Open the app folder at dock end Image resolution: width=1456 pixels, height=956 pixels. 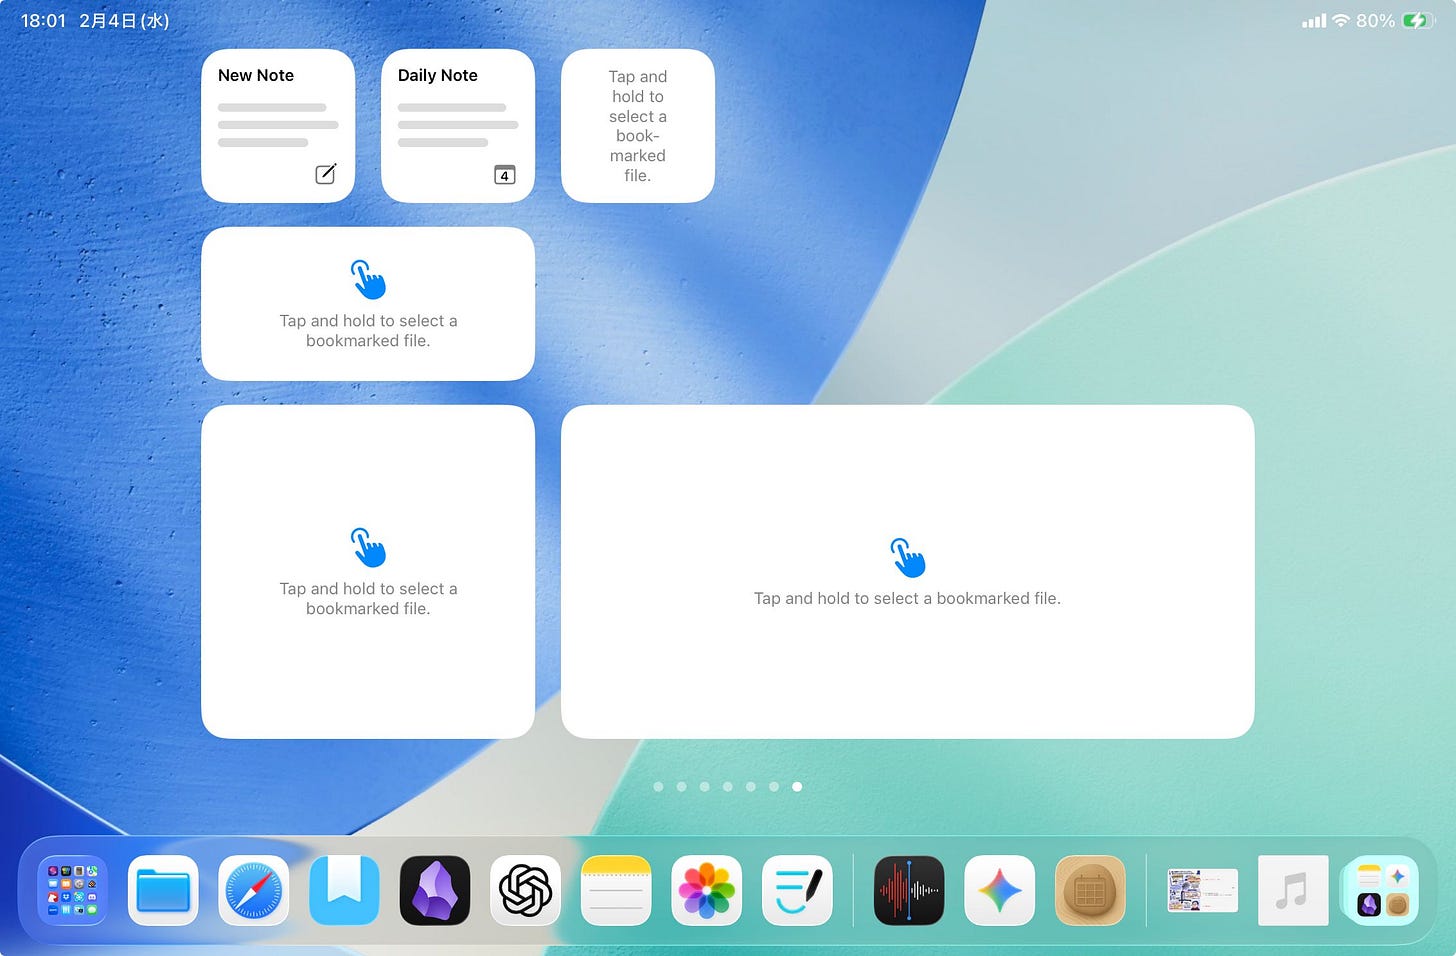point(1384,890)
